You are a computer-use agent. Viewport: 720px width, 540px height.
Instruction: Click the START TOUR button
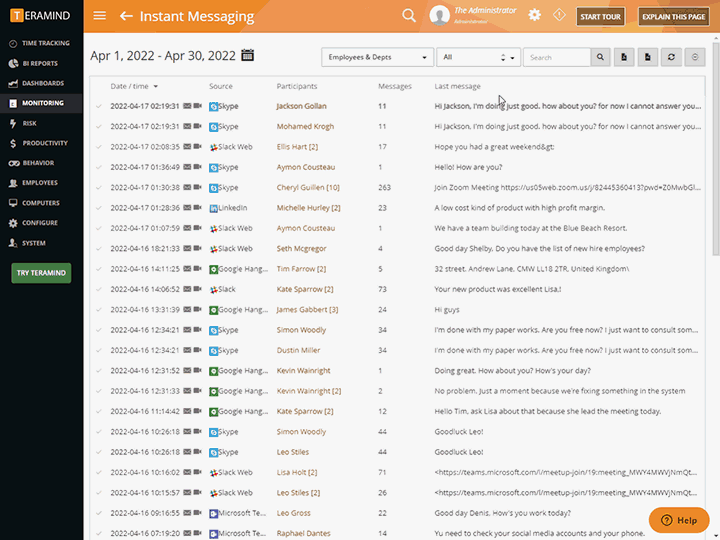[600, 16]
